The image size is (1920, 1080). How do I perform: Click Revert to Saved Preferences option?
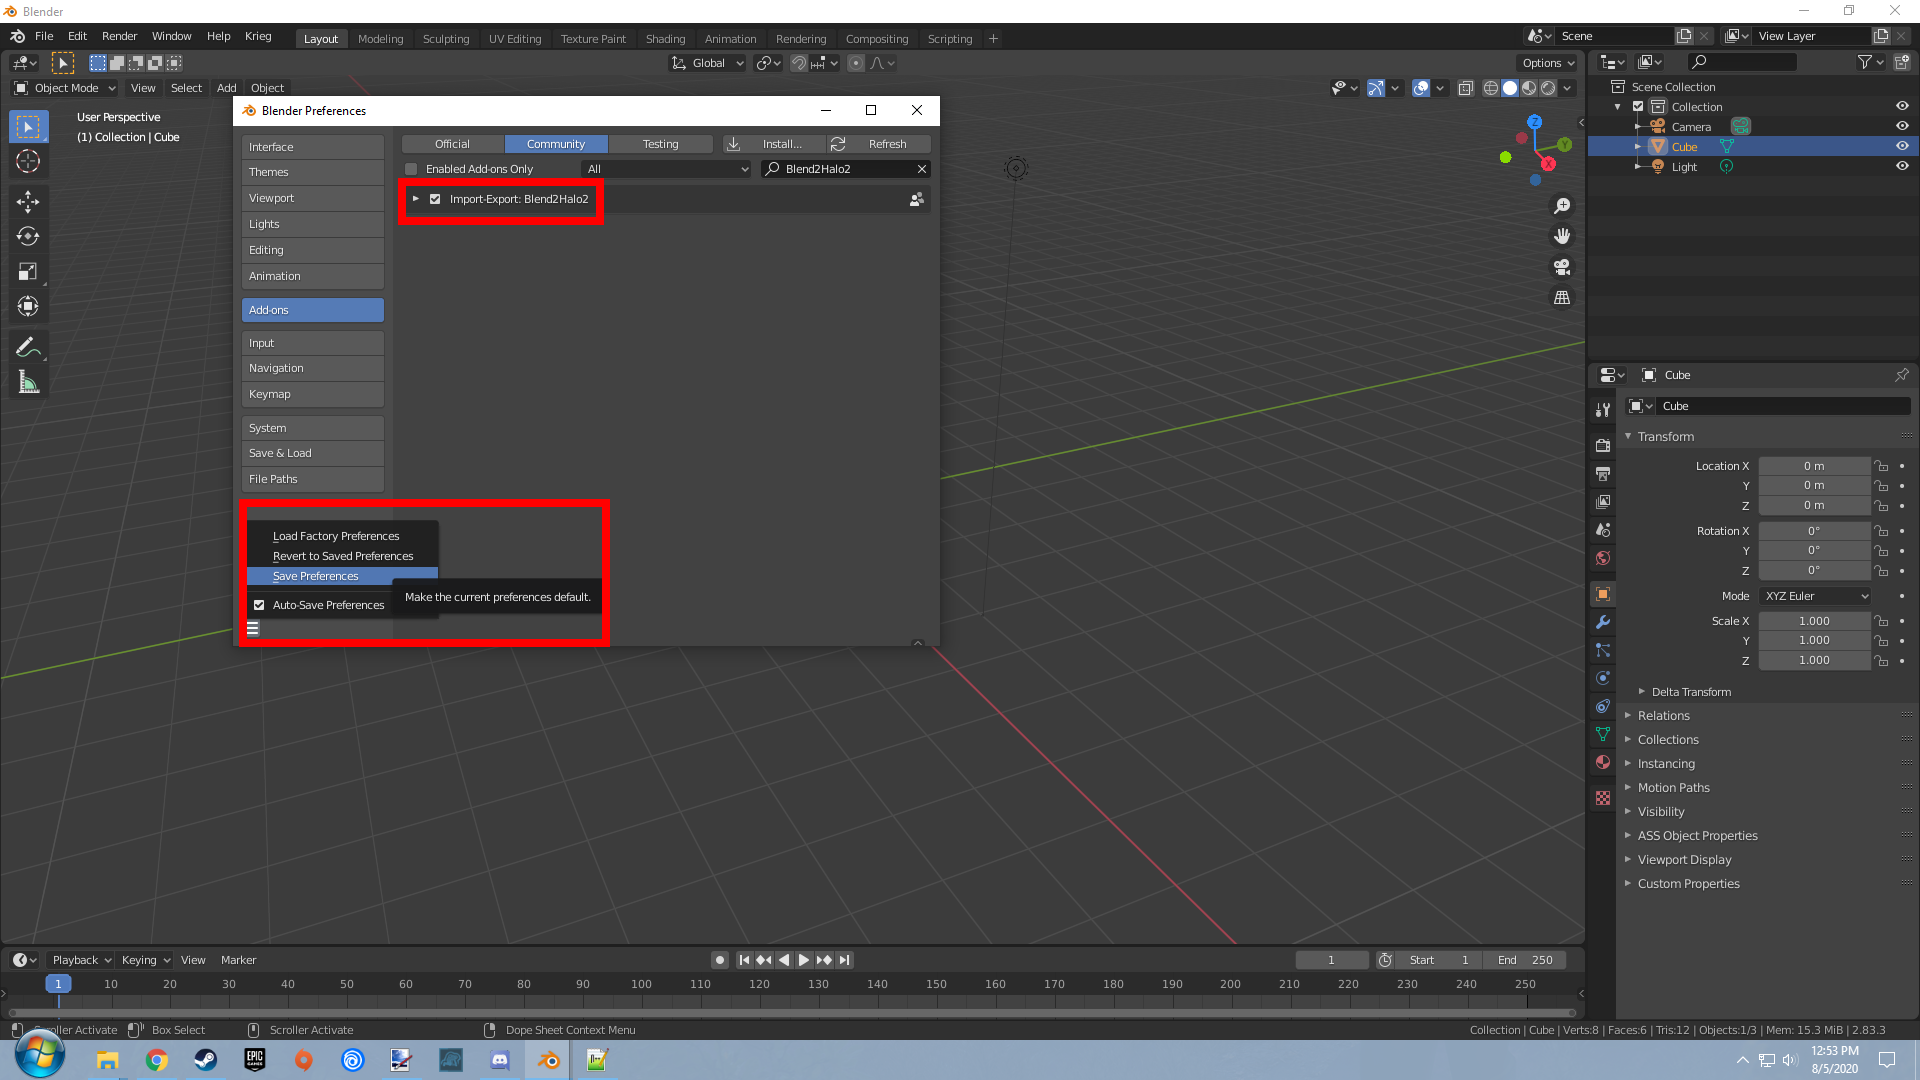point(343,555)
